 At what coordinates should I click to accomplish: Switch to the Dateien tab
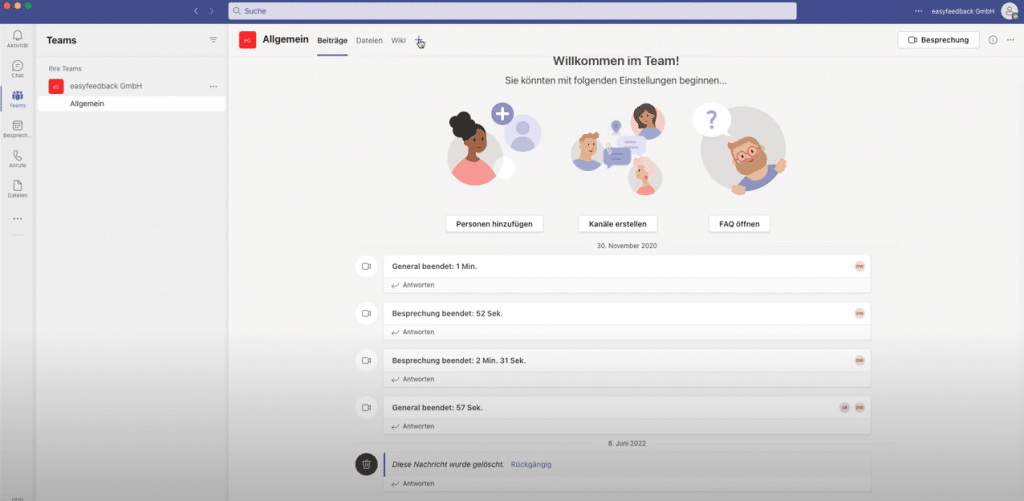[x=369, y=40]
